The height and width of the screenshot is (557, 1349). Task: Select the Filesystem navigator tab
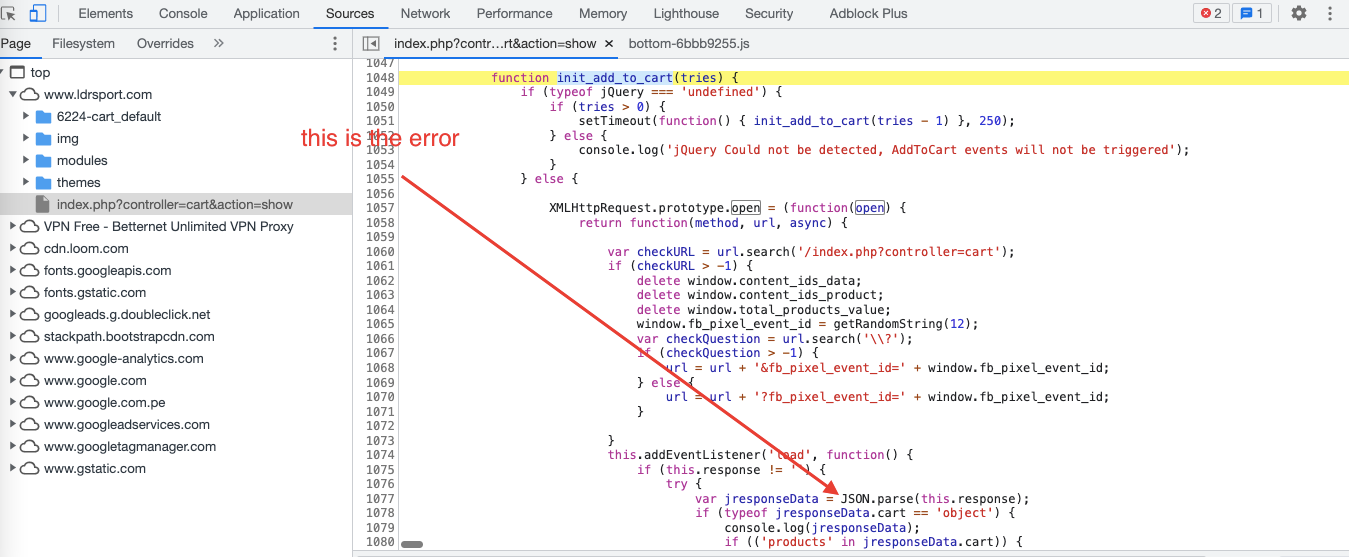[x=83, y=44]
